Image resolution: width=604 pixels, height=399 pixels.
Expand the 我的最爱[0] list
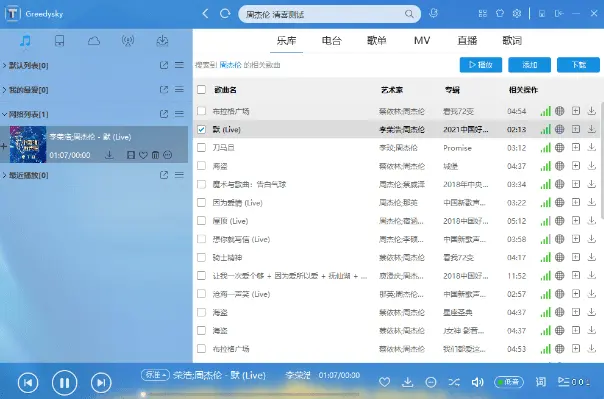tap(4, 89)
